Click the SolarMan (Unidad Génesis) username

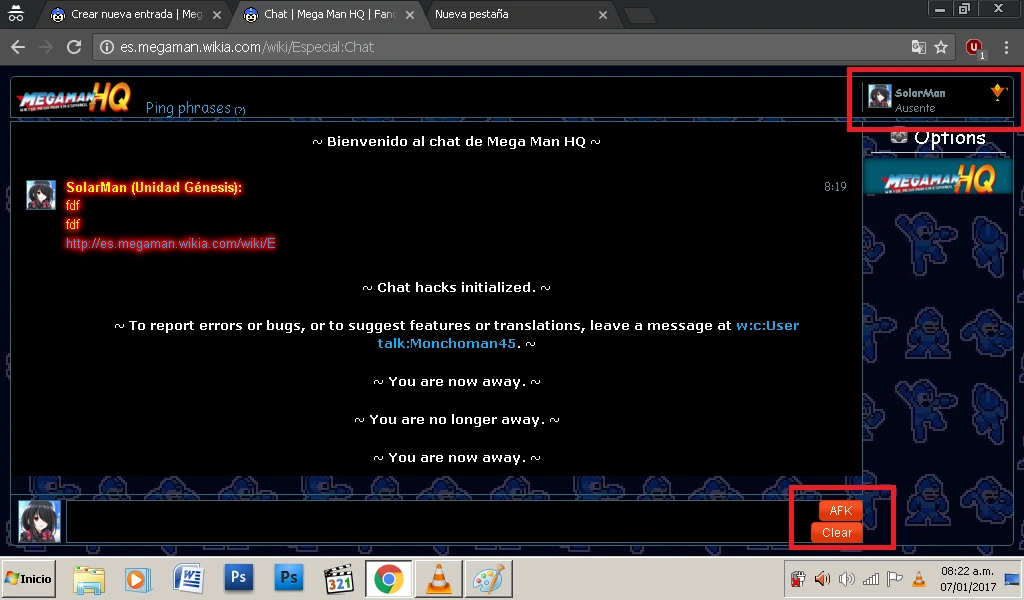[x=154, y=187]
